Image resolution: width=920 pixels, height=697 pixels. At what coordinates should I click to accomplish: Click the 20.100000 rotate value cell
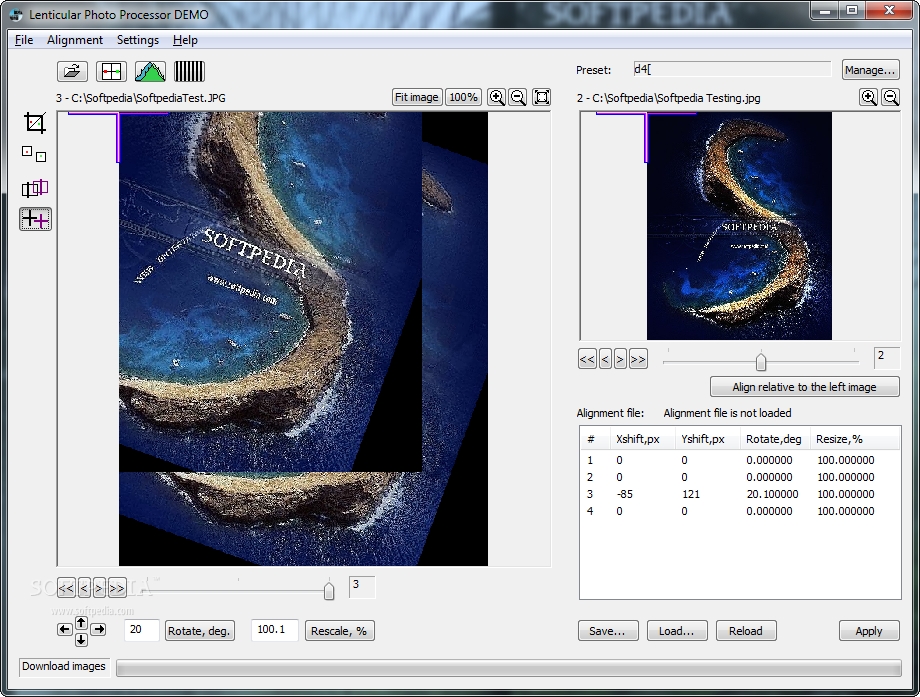click(x=772, y=494)
